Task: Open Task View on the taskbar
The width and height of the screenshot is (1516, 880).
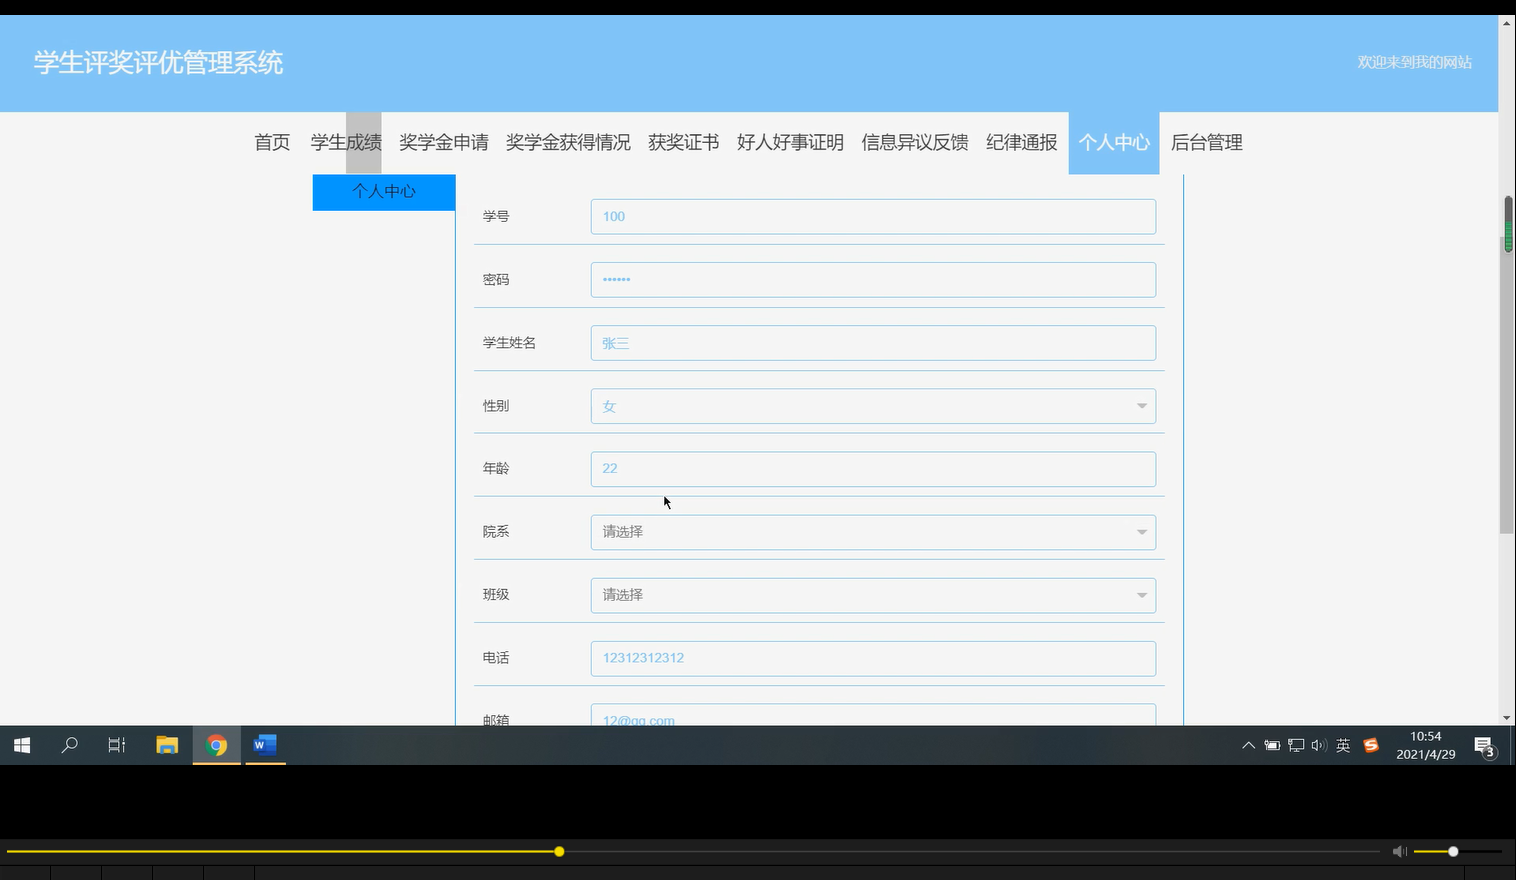Action: point(116,745)
